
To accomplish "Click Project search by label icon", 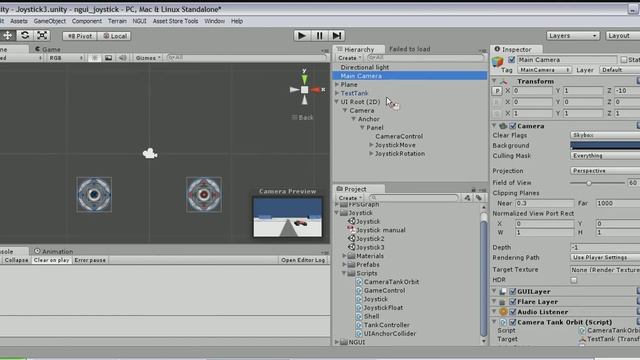I will click(x=479, y=198).
